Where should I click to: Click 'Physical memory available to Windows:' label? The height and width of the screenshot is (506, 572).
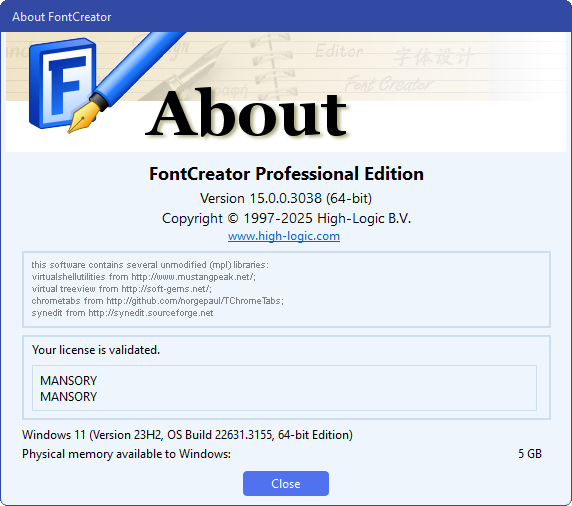point(126,454)
